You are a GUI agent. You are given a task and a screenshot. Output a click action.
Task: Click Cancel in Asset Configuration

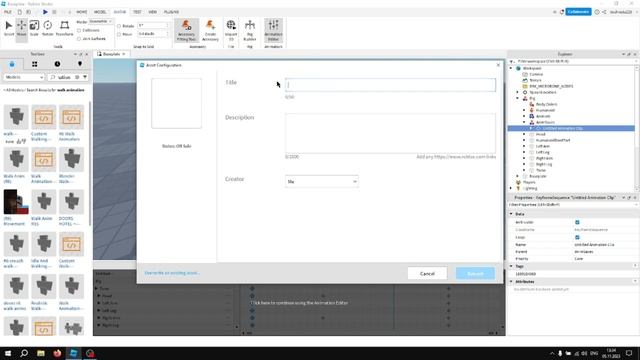(x=427, y=273)
